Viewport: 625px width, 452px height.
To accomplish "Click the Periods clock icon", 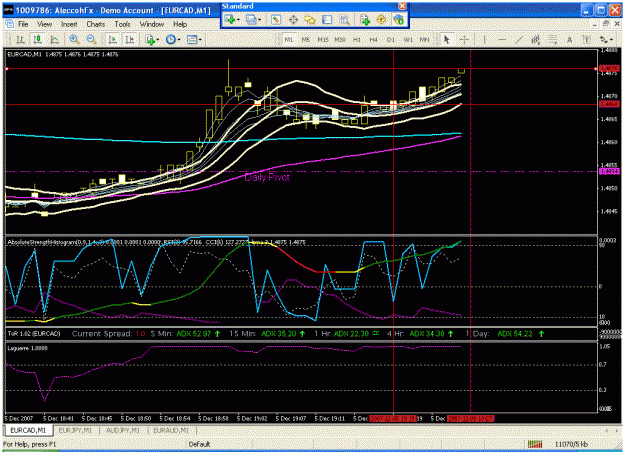I will point(171,39).
